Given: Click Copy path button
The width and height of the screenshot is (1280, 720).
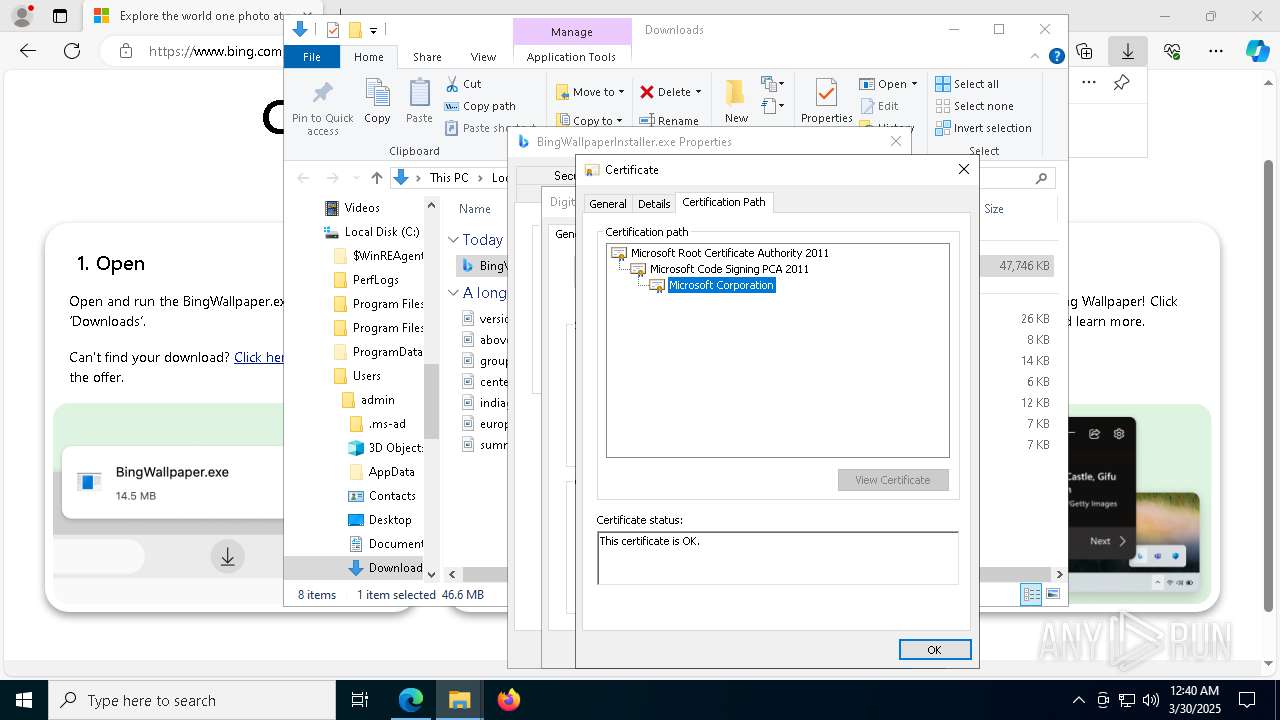Looking at the screenshot, I should click(480, 106).
